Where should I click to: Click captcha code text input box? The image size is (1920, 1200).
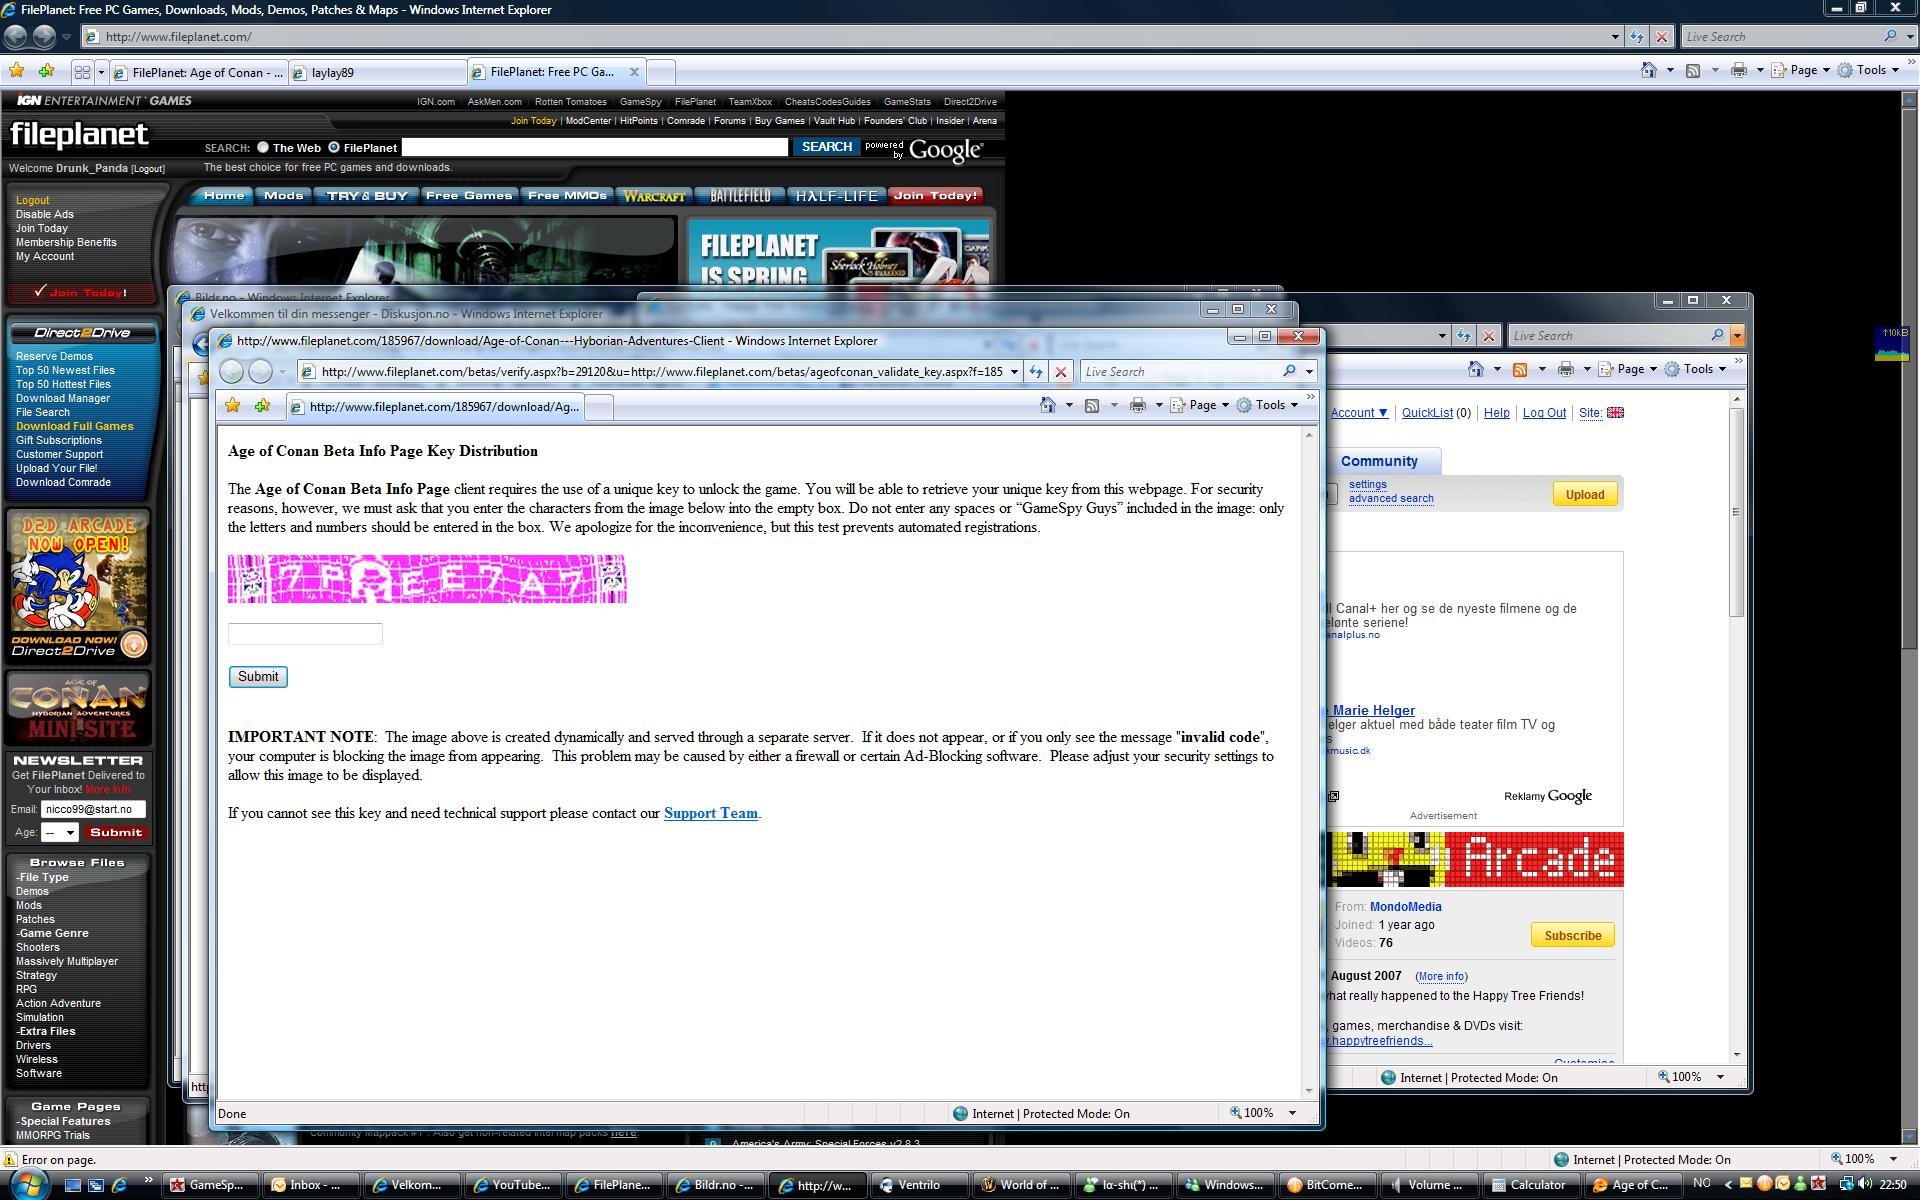tap(305, 633)
